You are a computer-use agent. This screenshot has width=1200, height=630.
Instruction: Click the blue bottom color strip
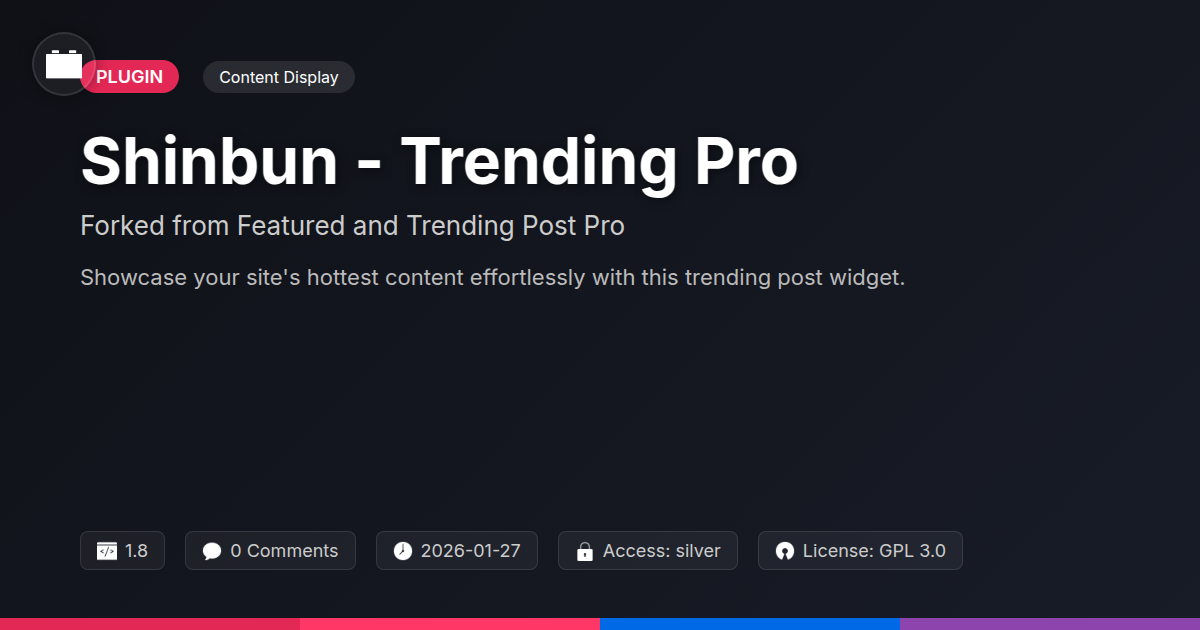click(x=750, y=623)
